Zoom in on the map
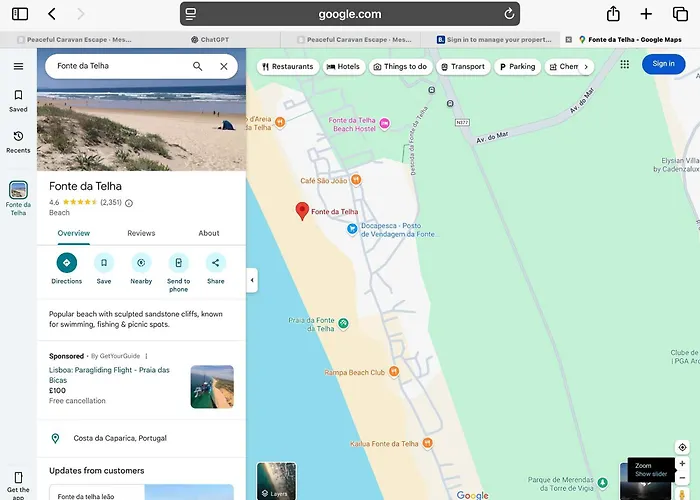Image resolution: width=700 pixels, height=500 pixels. tap(682, 463)
